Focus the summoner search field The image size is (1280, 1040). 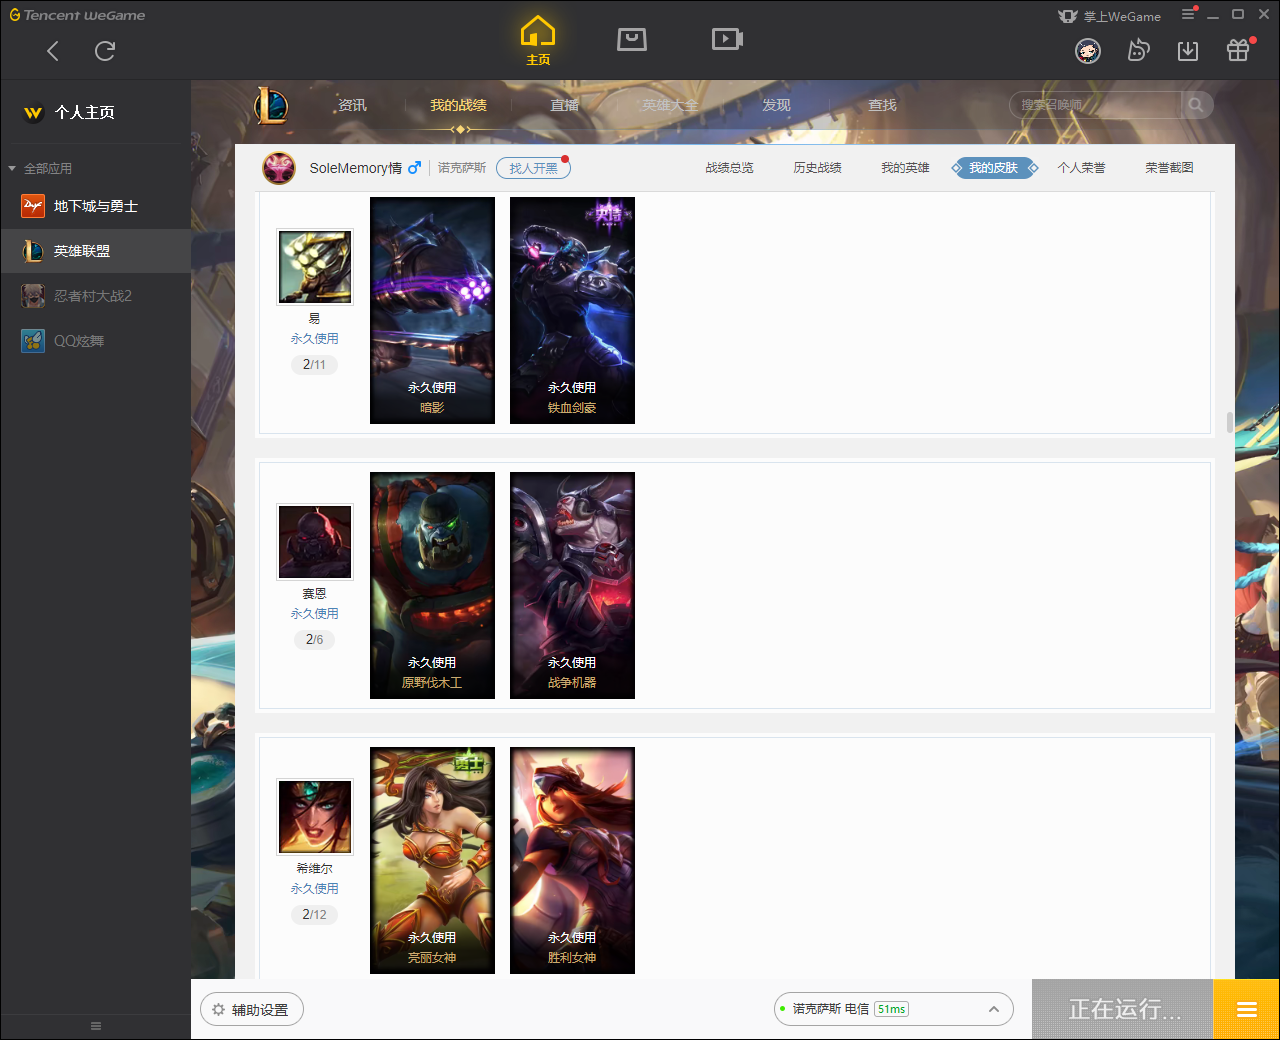click(x=1096, y=105)
